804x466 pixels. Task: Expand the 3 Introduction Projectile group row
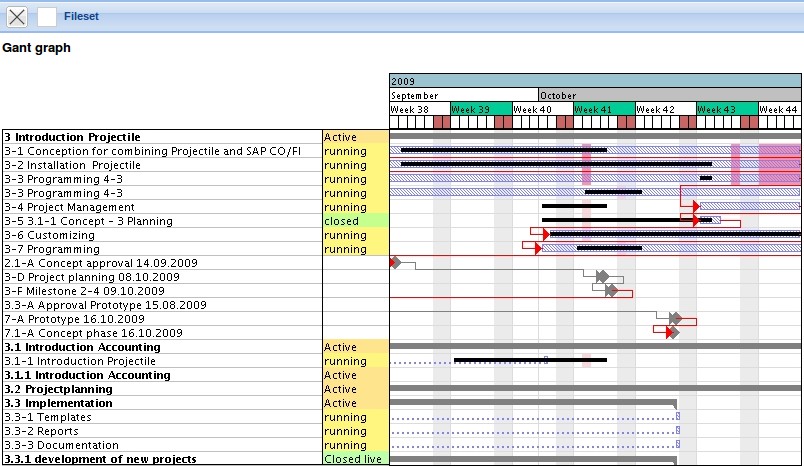click(x=72, y=137)
